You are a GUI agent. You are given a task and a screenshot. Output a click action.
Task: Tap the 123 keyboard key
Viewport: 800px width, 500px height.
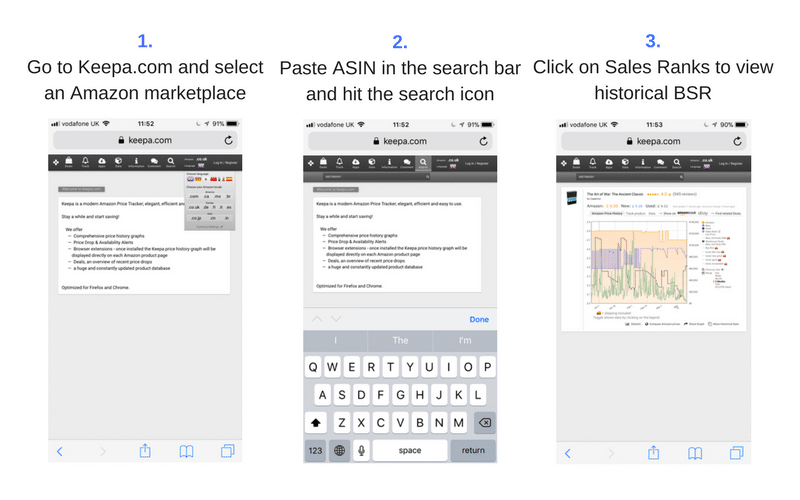315,450
